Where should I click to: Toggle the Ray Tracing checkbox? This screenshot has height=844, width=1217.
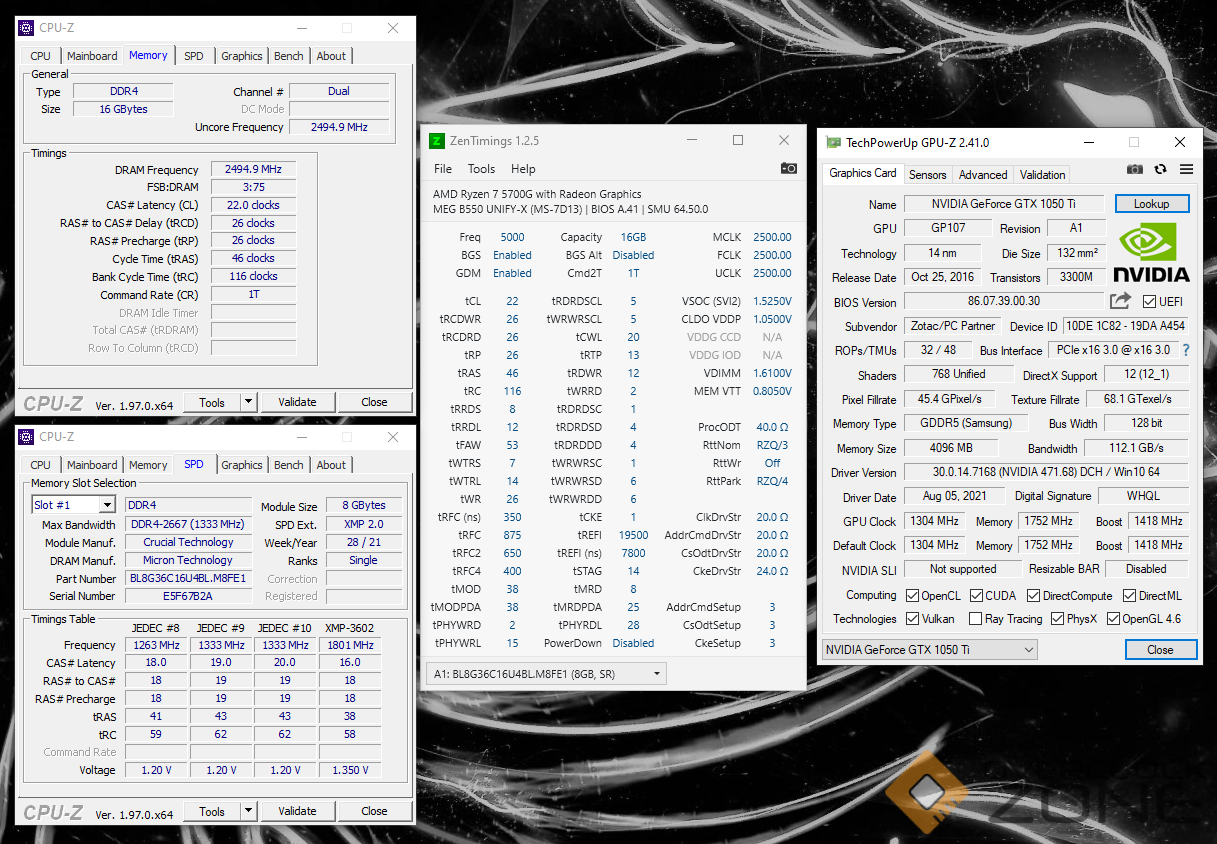[x=975, y=619]
